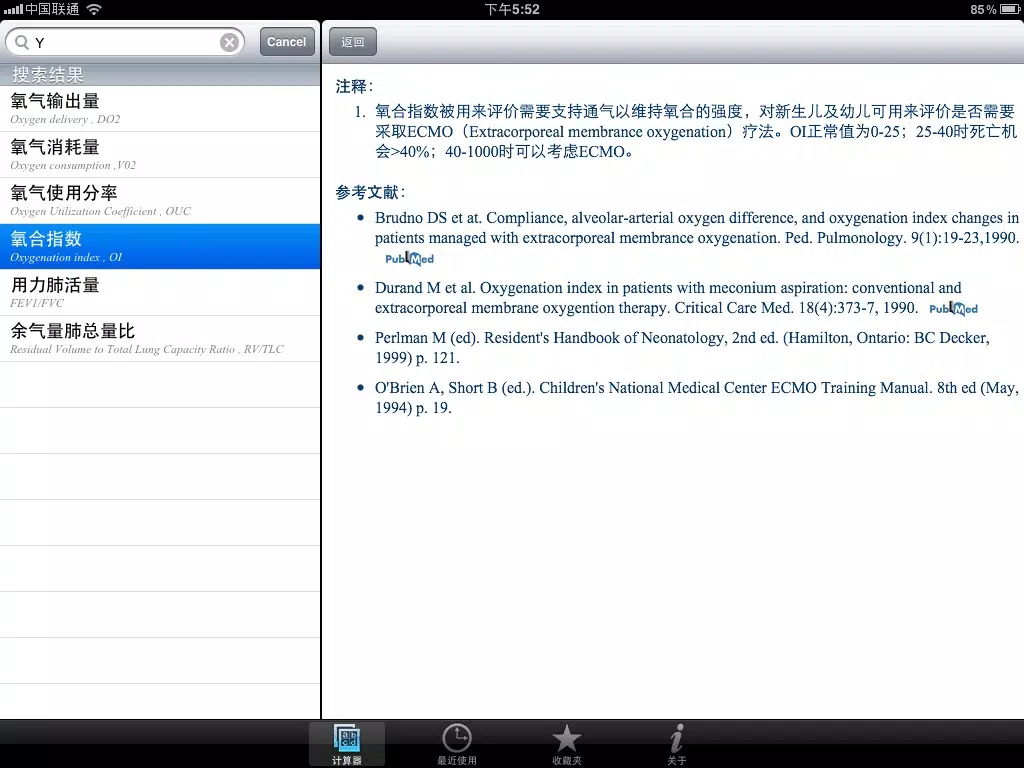Switch to the 计算器 calculator tab
This screenshot has height=768, width=1024.
pos(347,744)
